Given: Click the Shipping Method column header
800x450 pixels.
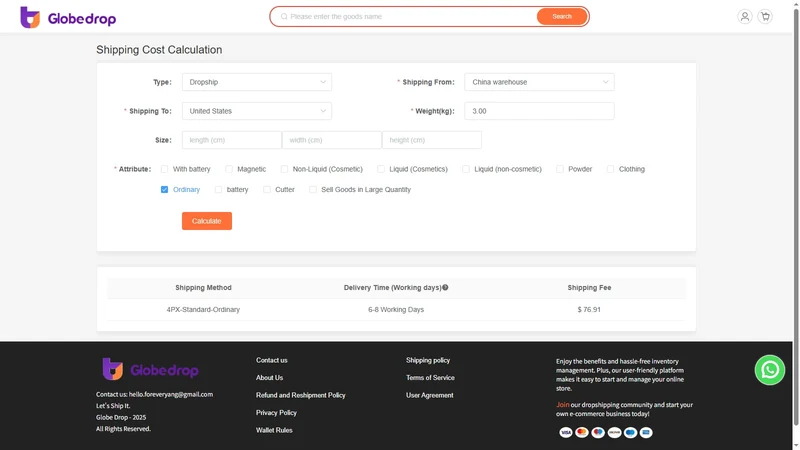Looking at the screenshot, I should [203, 288].
